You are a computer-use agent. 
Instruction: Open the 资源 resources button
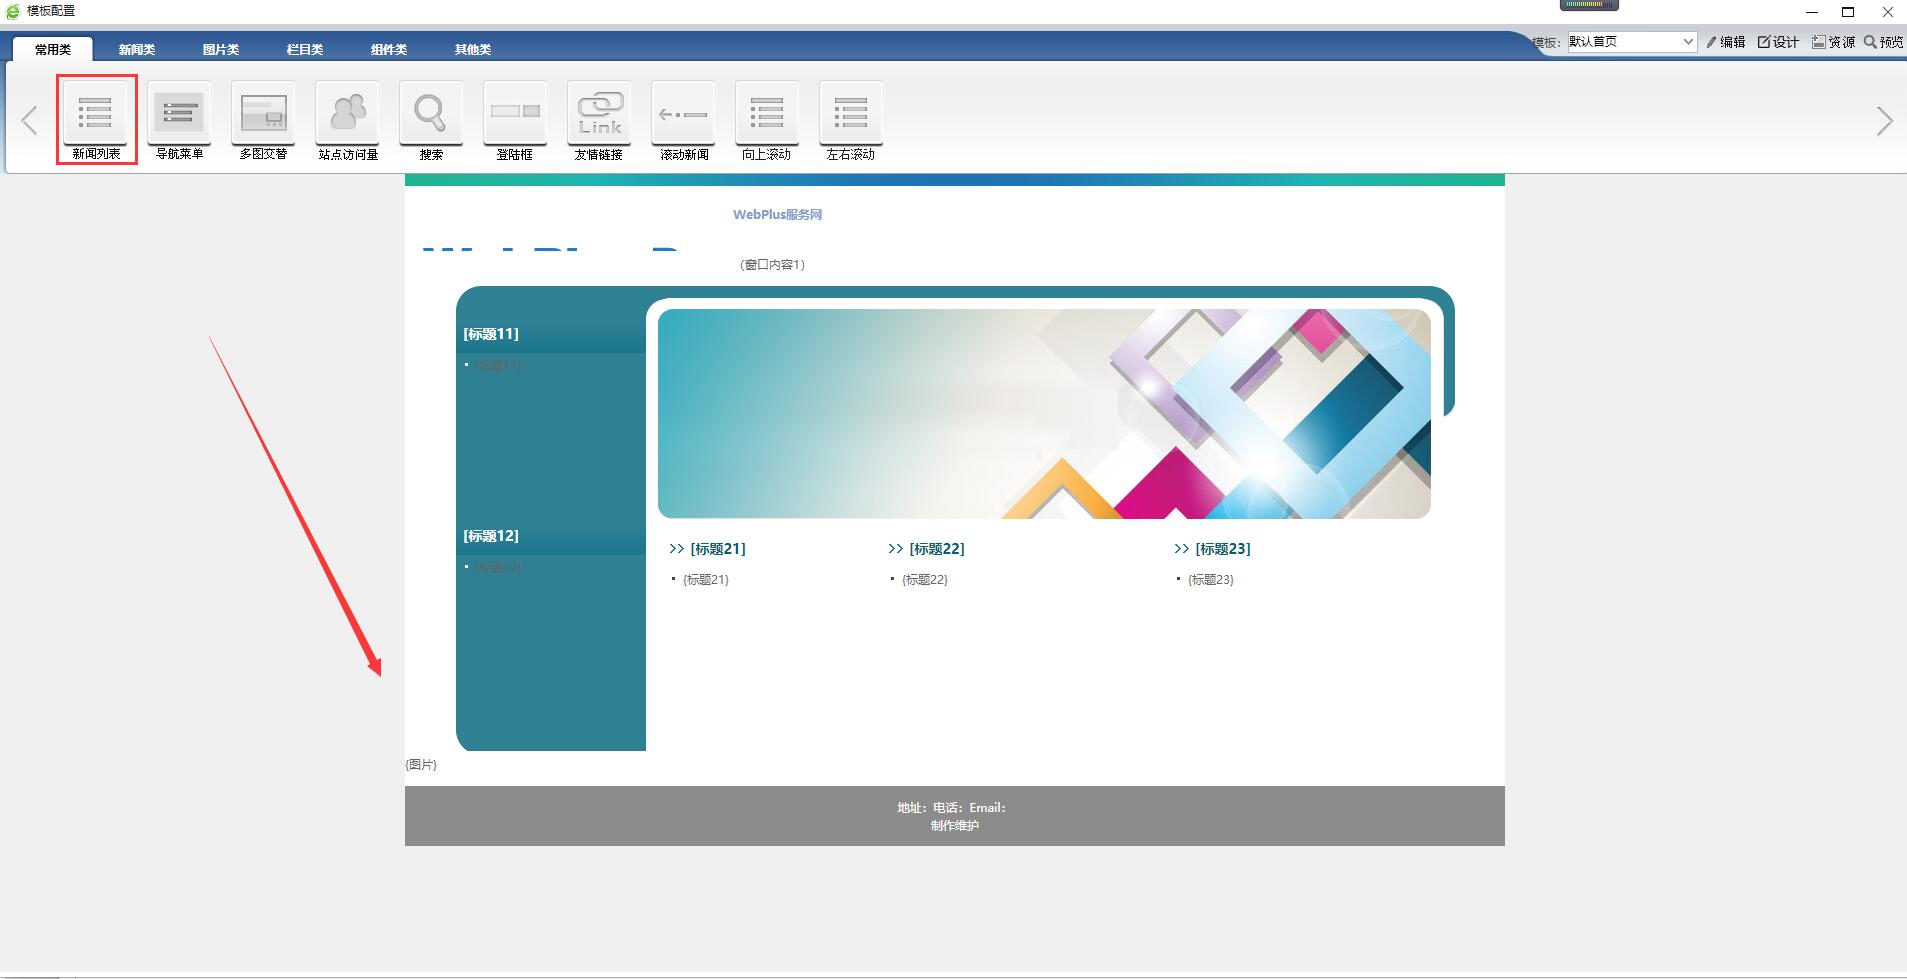pos(1833,42)
